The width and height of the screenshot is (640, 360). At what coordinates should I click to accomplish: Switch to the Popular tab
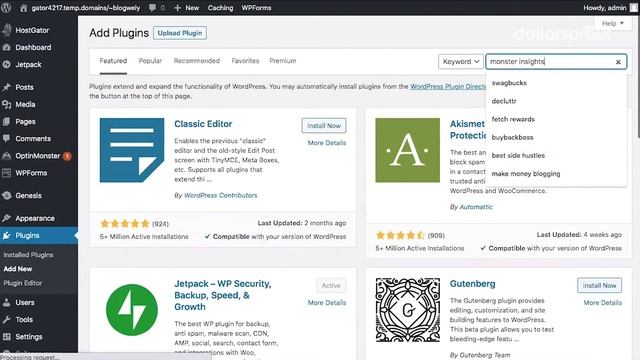point(150,61)
